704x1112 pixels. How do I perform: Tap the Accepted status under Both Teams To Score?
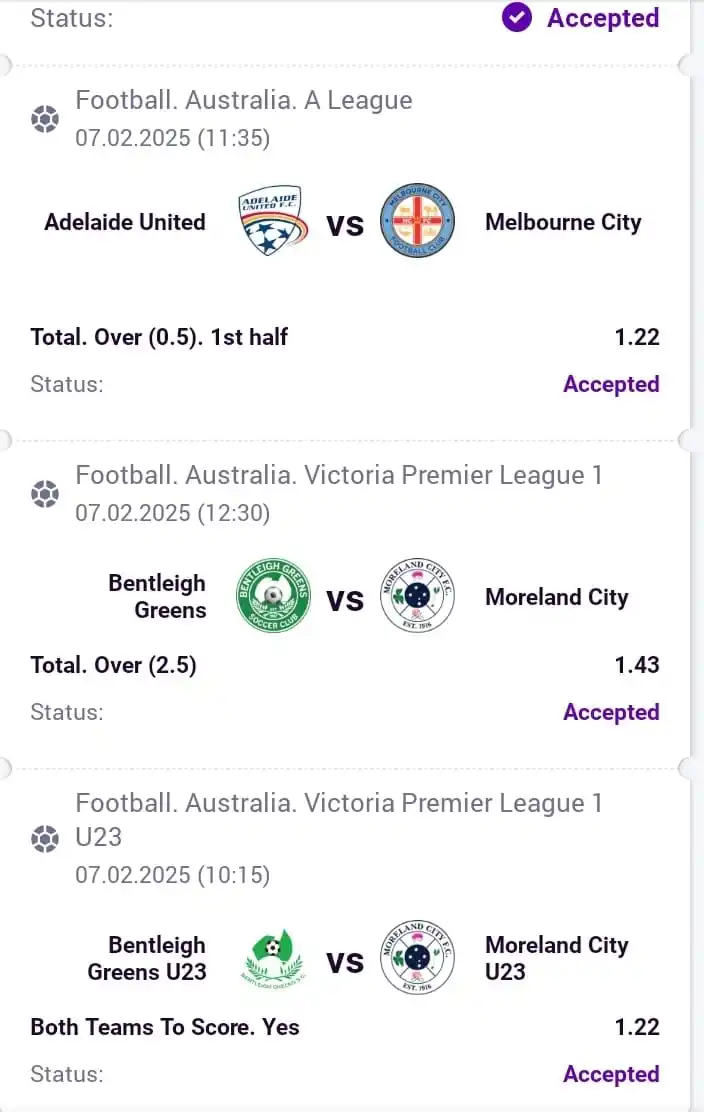click(x=611, y=1075)
